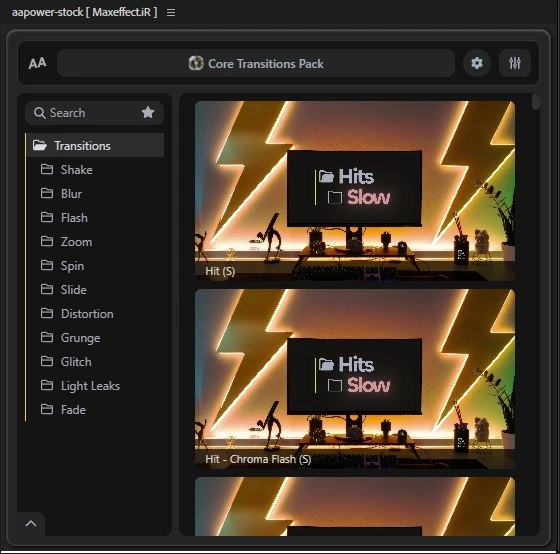Image resolution: width=560 pixels, height=554 pixels.
Task: Click the open Transitions folder icon
Action: point(40,145)
